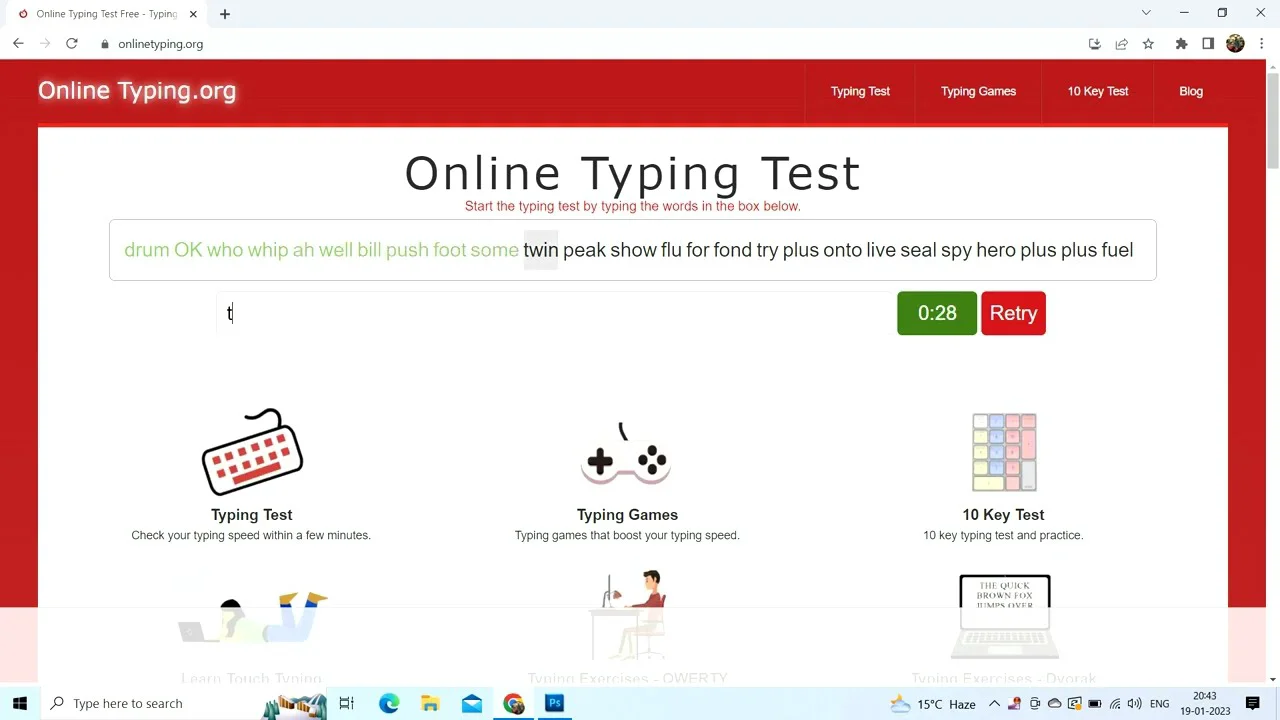Image resolution: width=1280 pixels, height=720 pixels.
Task: Check battery status in system tray
Action: coord(1095,704)
